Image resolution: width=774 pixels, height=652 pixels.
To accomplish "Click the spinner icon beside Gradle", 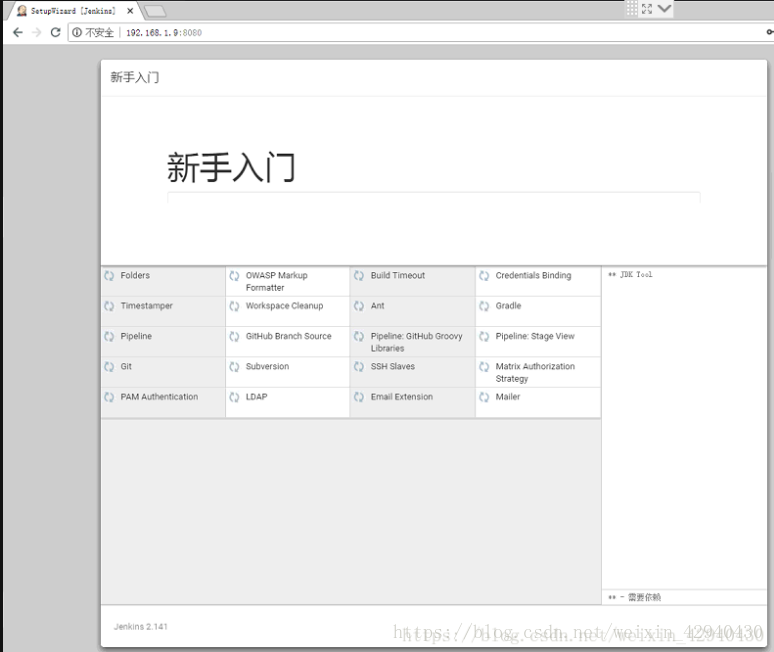I will 484,307.
